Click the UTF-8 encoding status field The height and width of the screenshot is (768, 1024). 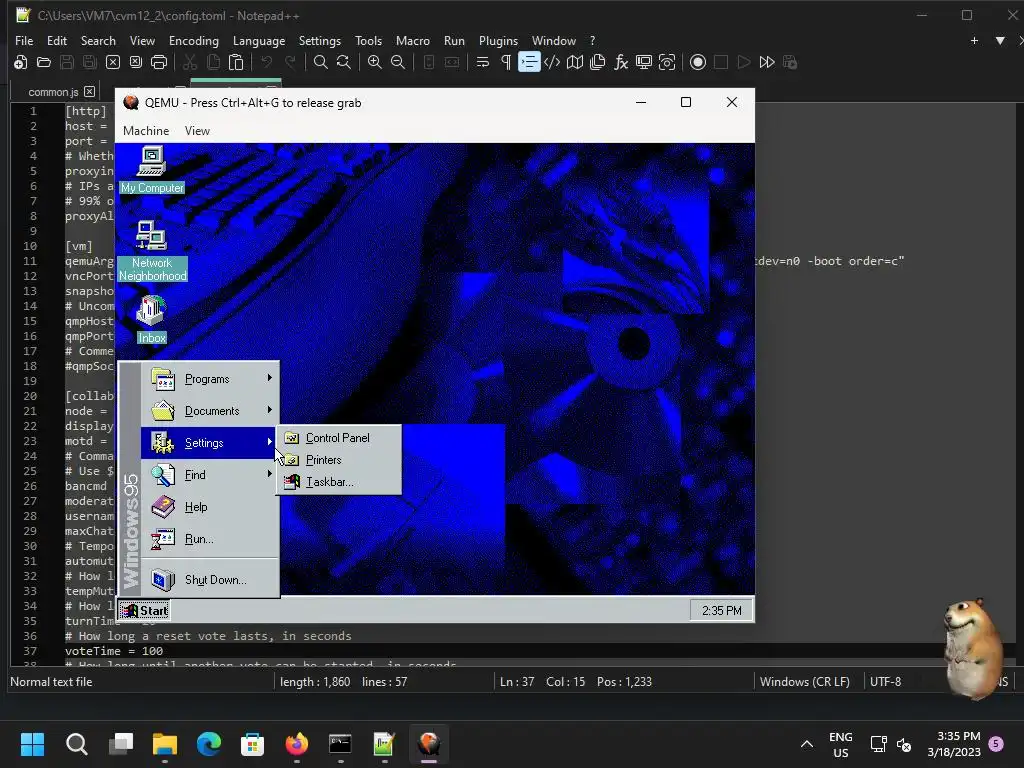[x=885, y=682]
